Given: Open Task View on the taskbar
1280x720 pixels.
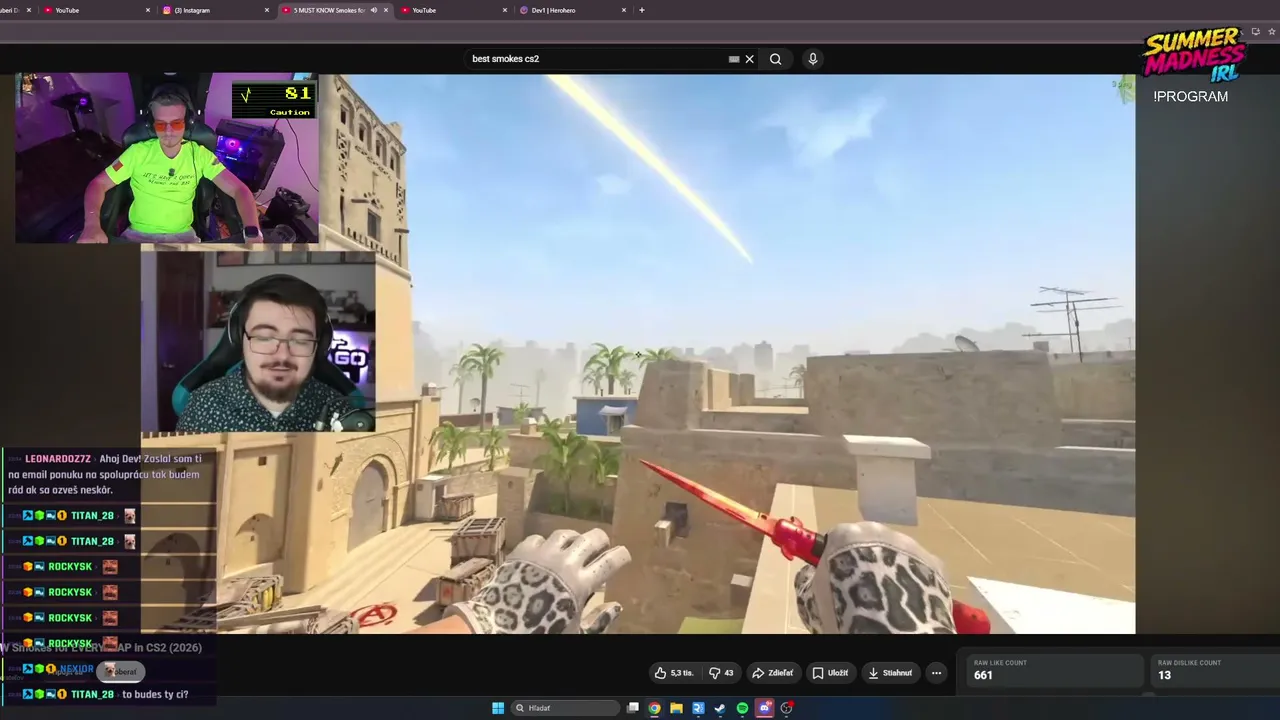Looking at the screenshot, I should point(633,708).
